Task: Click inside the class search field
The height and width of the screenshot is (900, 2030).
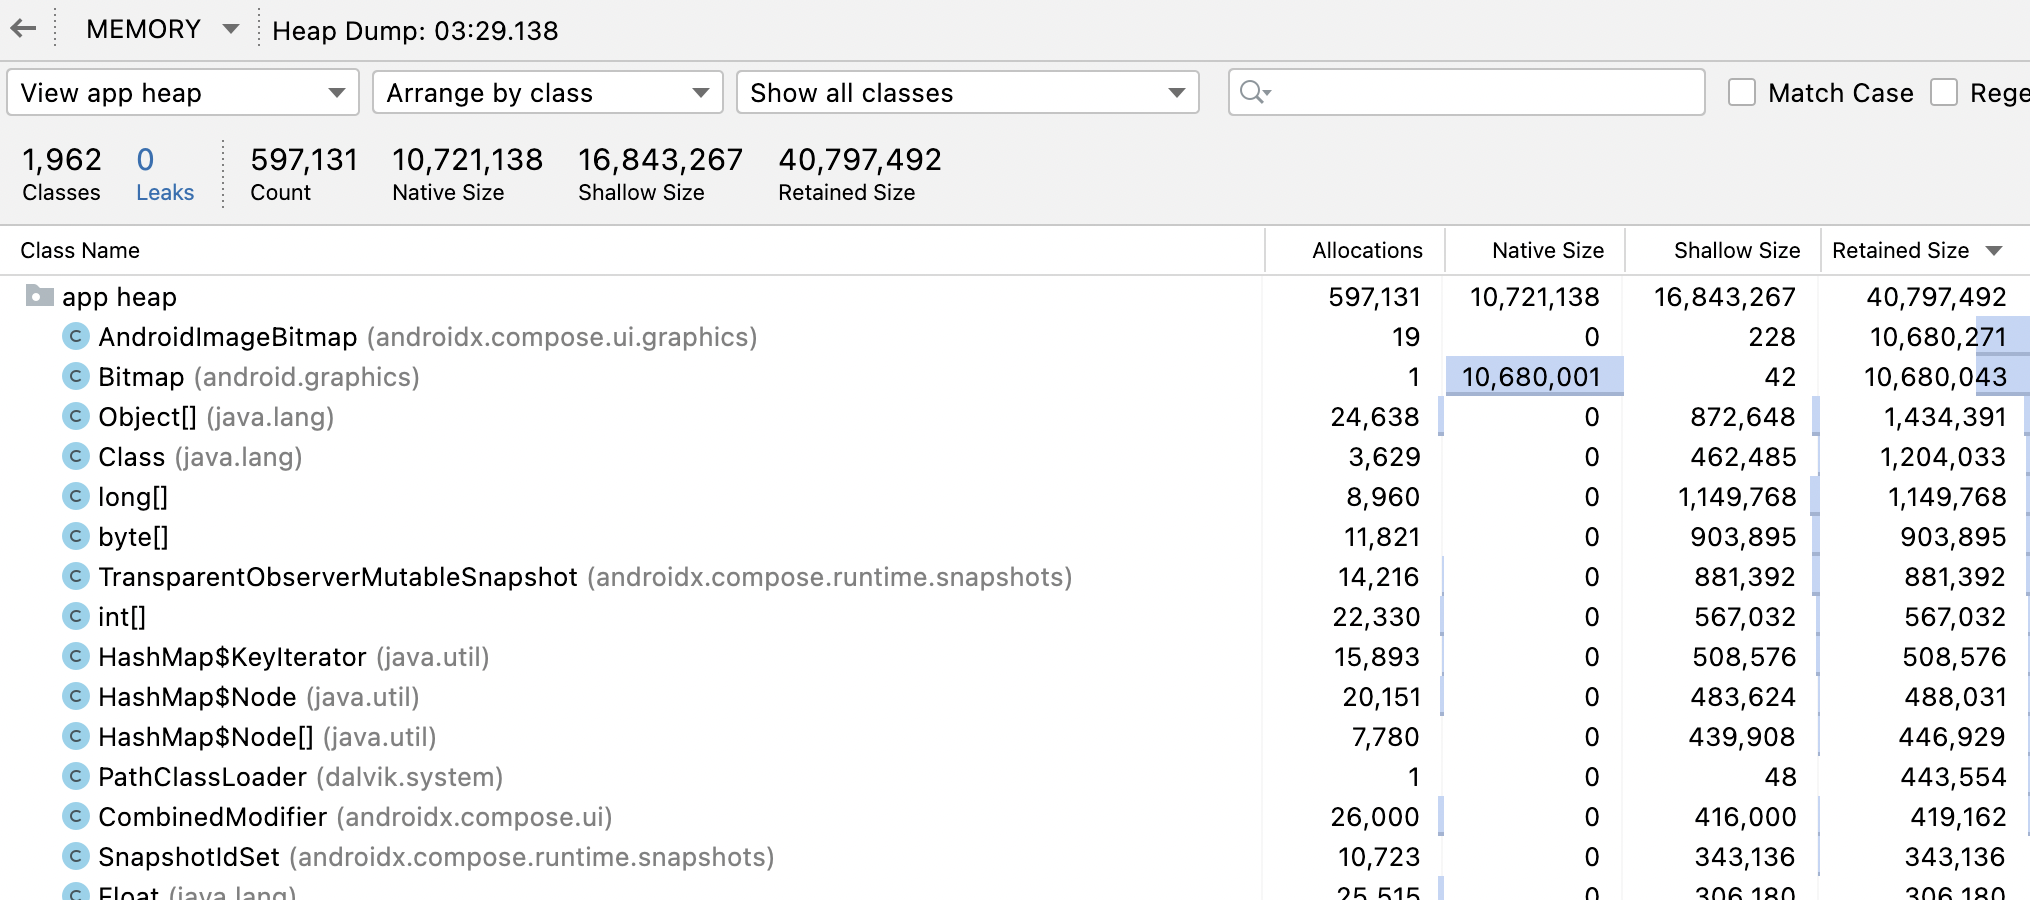Action: pyautogui.click(x=1480, y=92)
